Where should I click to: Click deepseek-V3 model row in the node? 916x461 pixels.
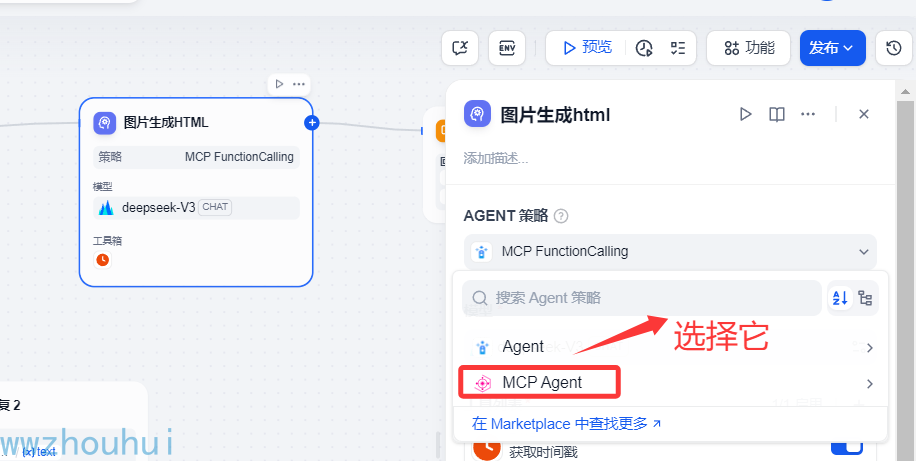click(x=196, y=207)
